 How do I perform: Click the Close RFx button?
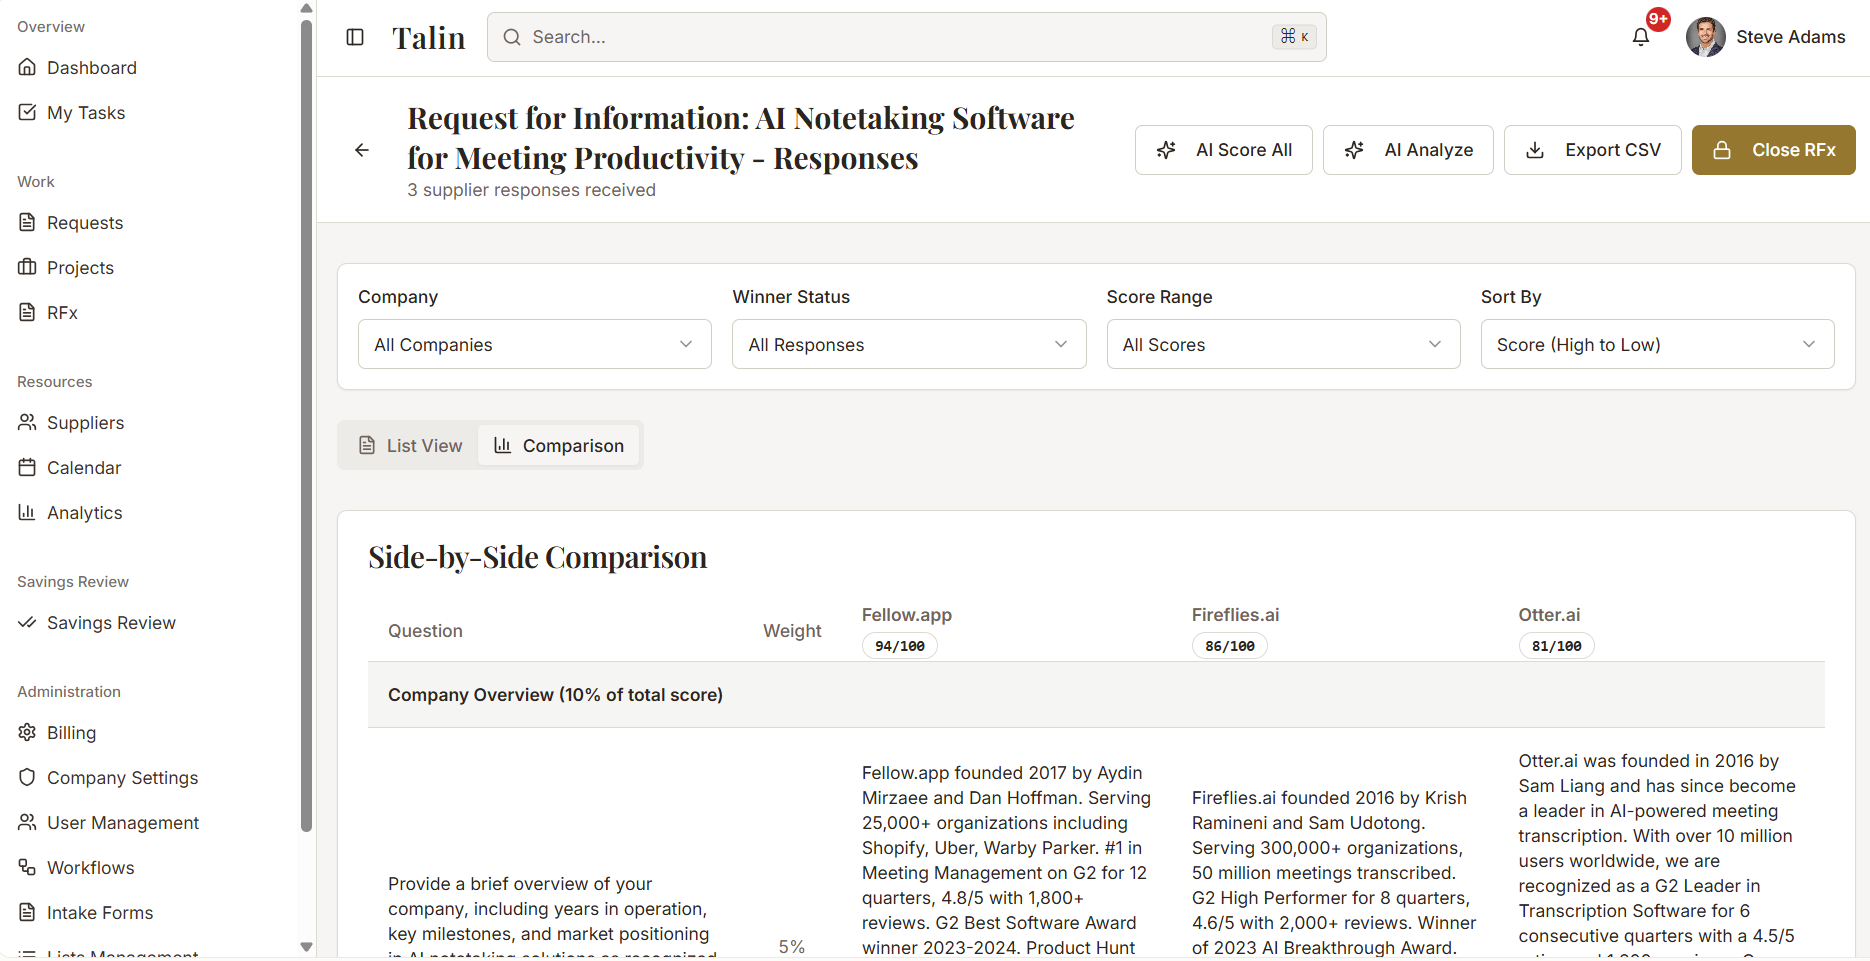pos(1774,150)
